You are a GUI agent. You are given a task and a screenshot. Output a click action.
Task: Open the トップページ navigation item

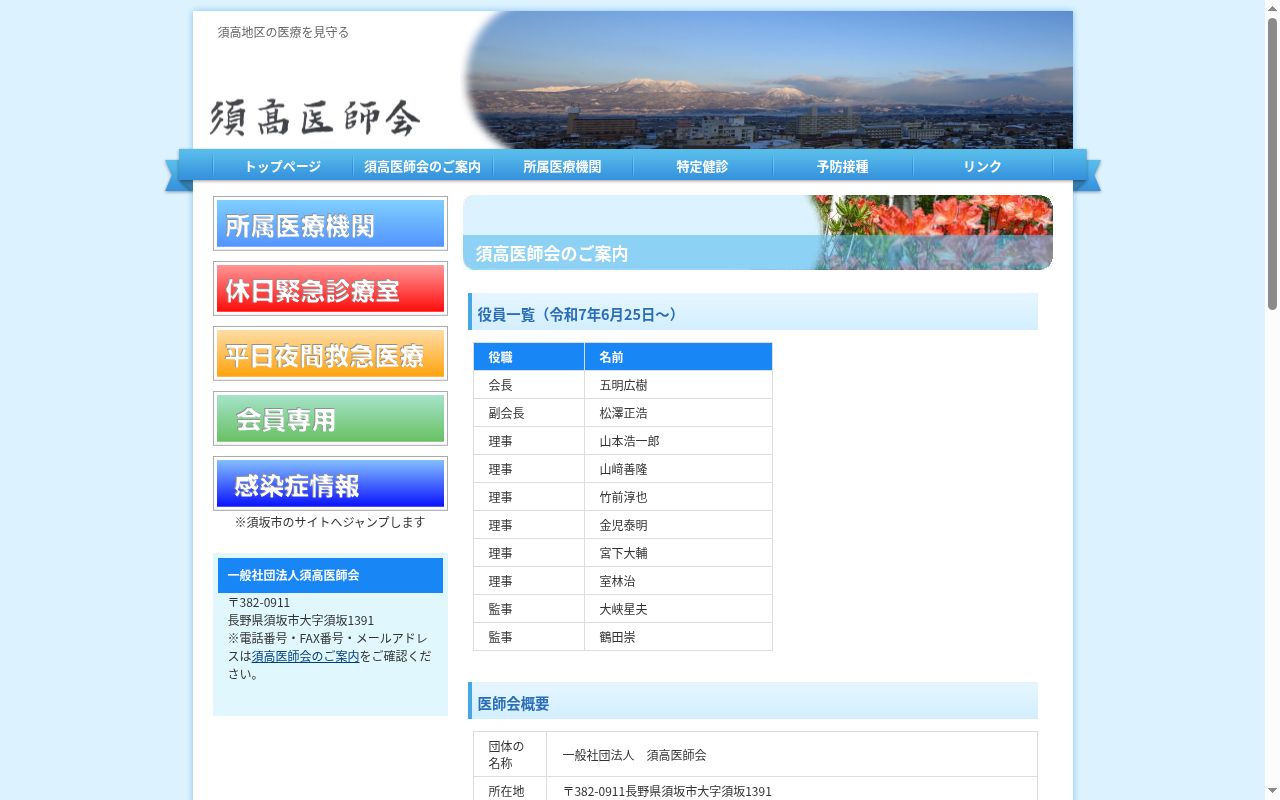(x=283, y=167)
